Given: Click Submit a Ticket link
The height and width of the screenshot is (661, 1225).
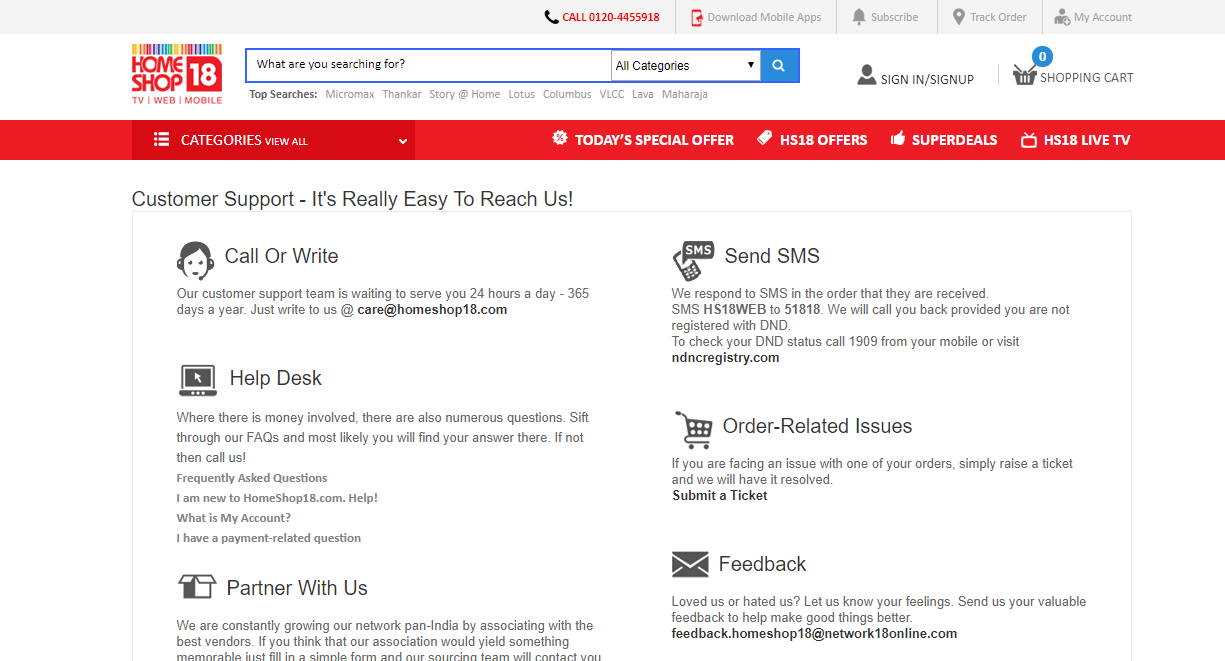Looking at the screenshot, I should pos(720,496).
